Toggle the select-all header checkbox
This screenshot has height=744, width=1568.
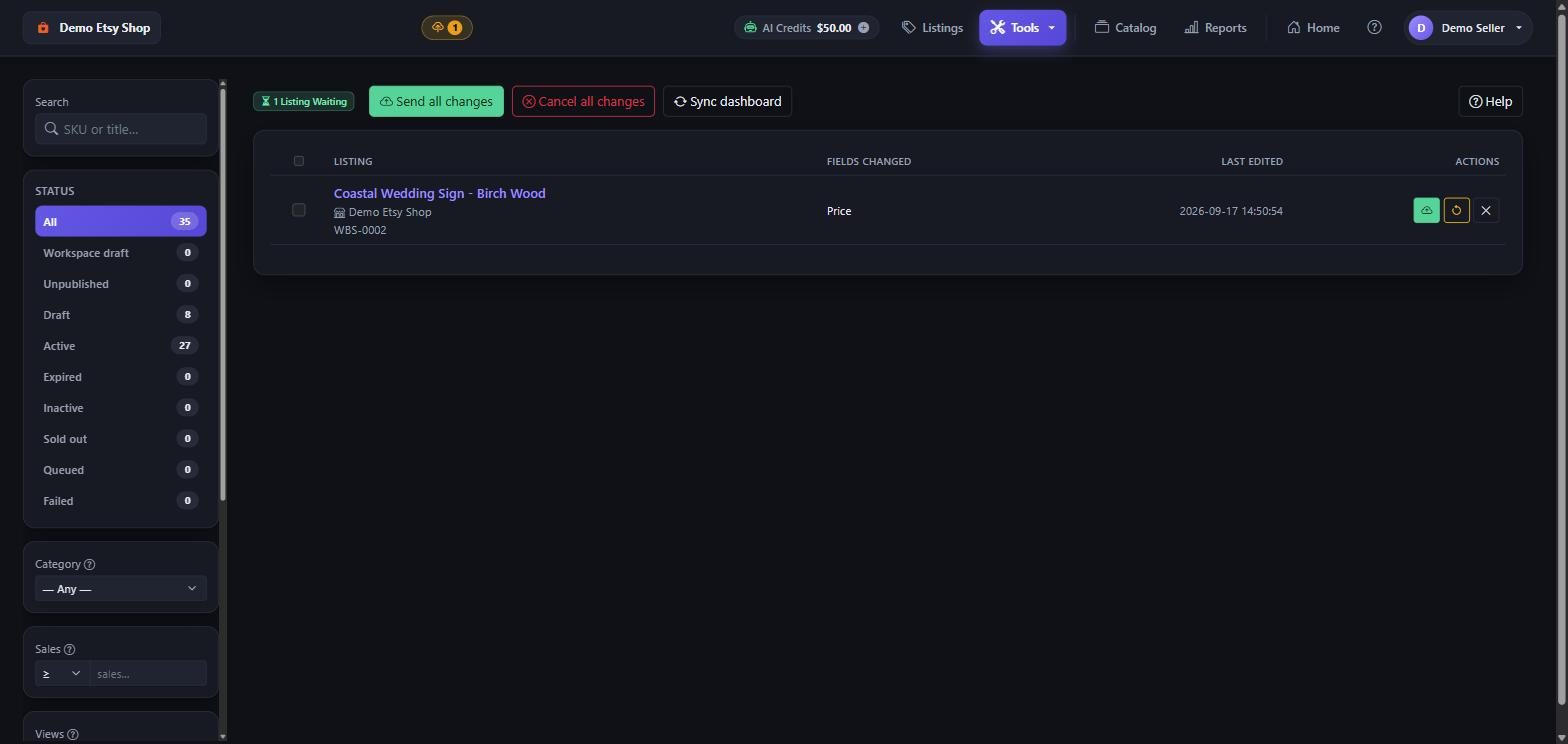298,161
